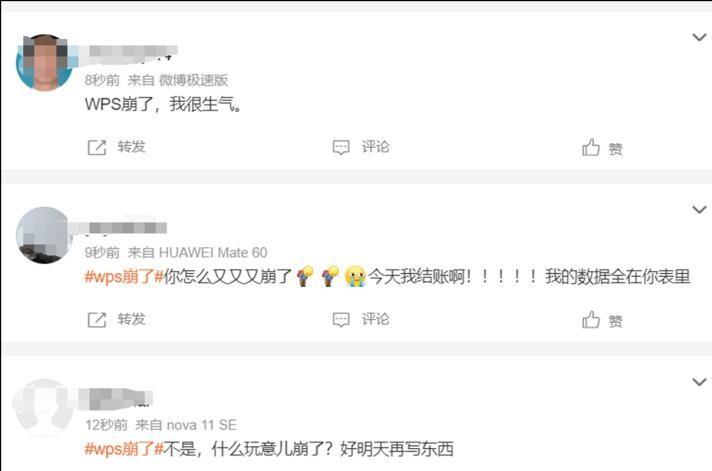Click 转发 text on first post
Viewport: 712px width, 471px height.
pyautogui.click(x=131, y=147)
